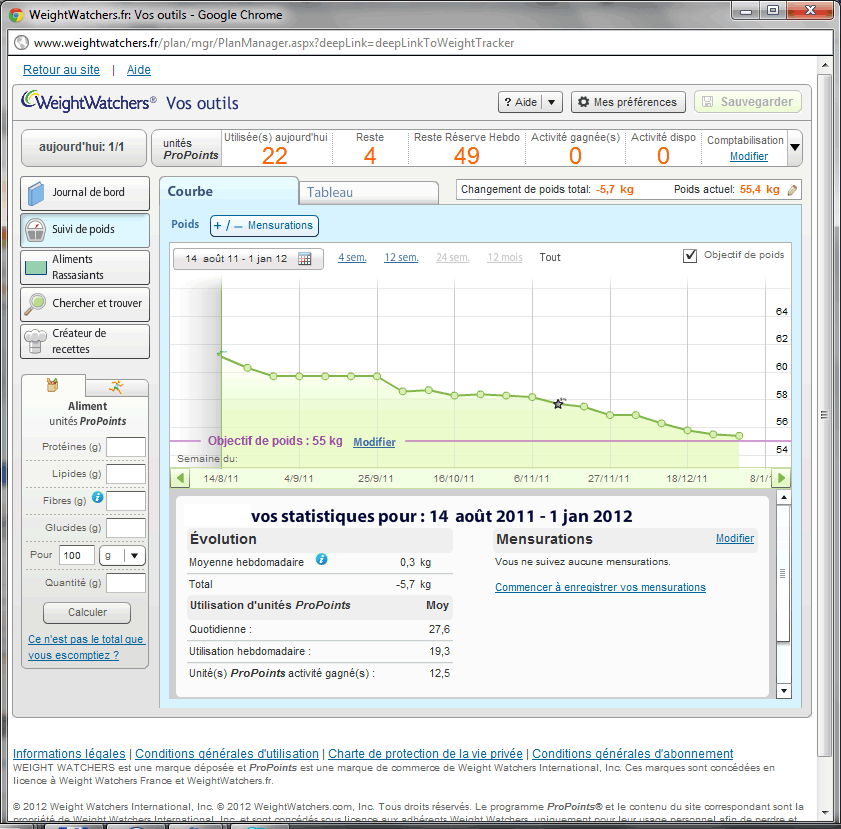This screenshot has height=829, width=841.
Task: Click the floppy disk Sauvegarder icon
Action: pyautogui.click(x=707, y=102)
